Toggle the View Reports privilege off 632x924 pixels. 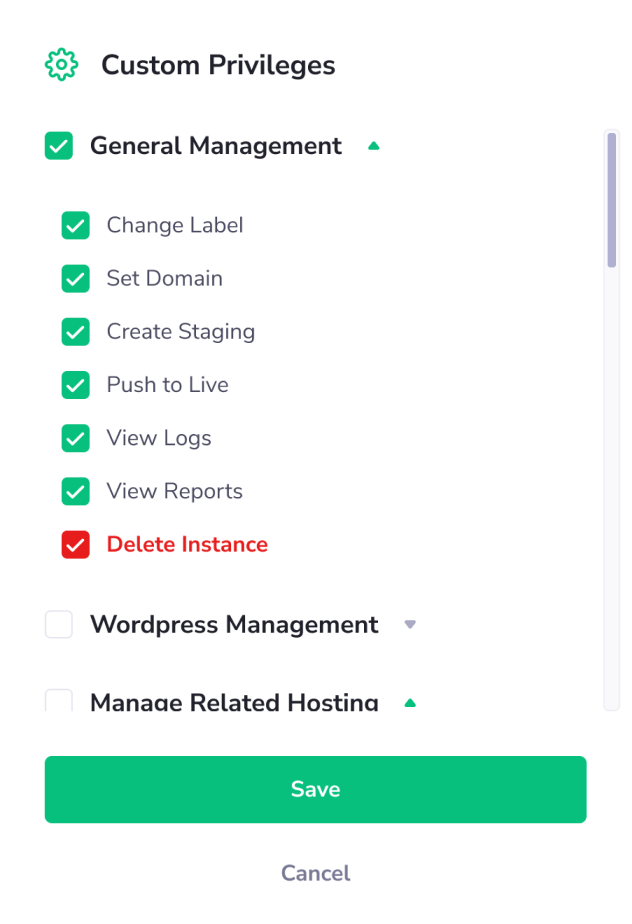click(x=75, y=491)
